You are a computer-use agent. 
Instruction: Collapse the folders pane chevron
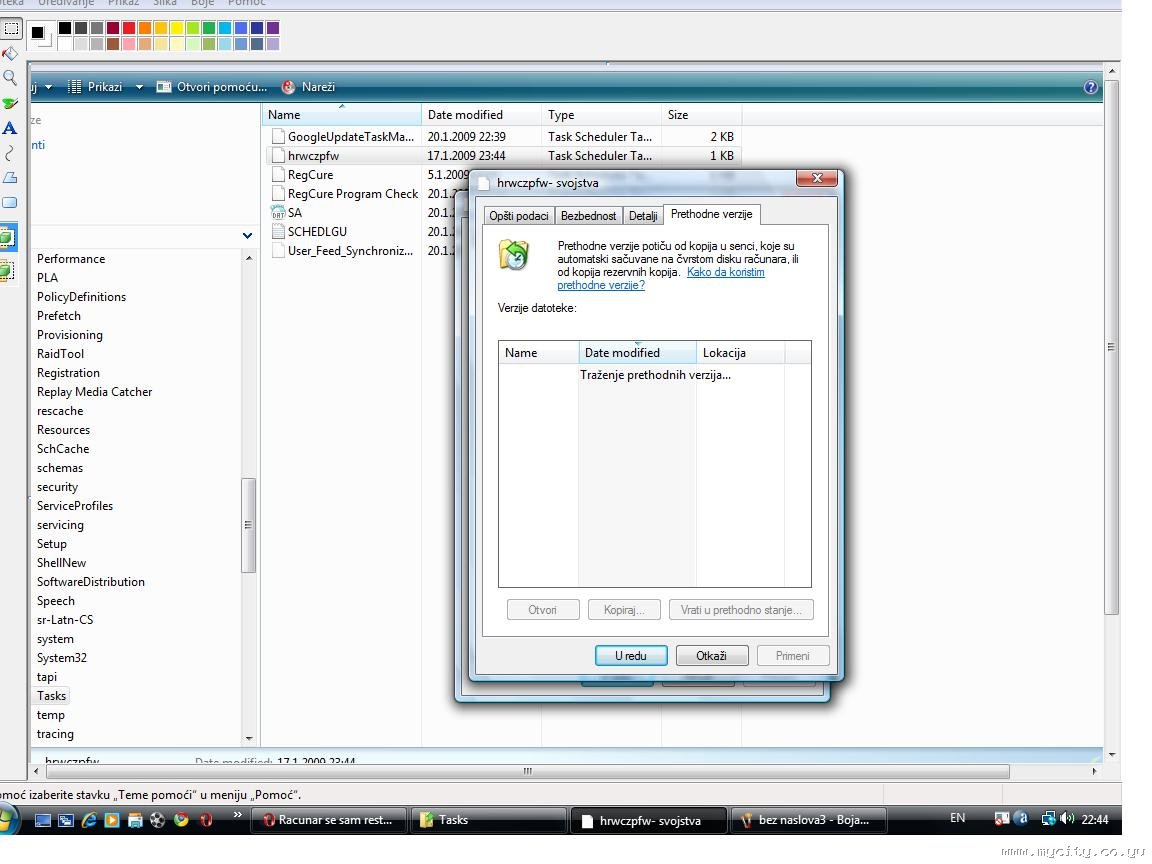[248, 236]
